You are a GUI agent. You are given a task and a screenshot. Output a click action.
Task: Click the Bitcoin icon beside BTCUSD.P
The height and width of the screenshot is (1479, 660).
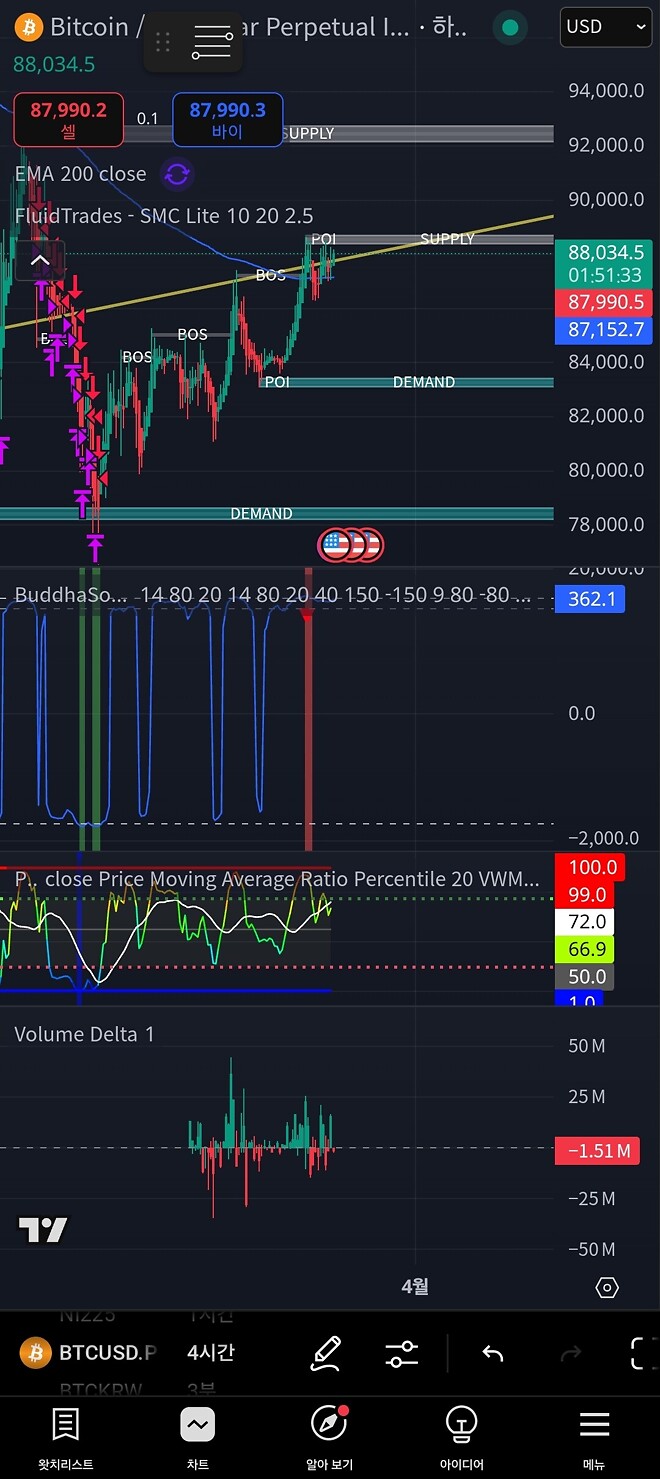point(35,1353)
